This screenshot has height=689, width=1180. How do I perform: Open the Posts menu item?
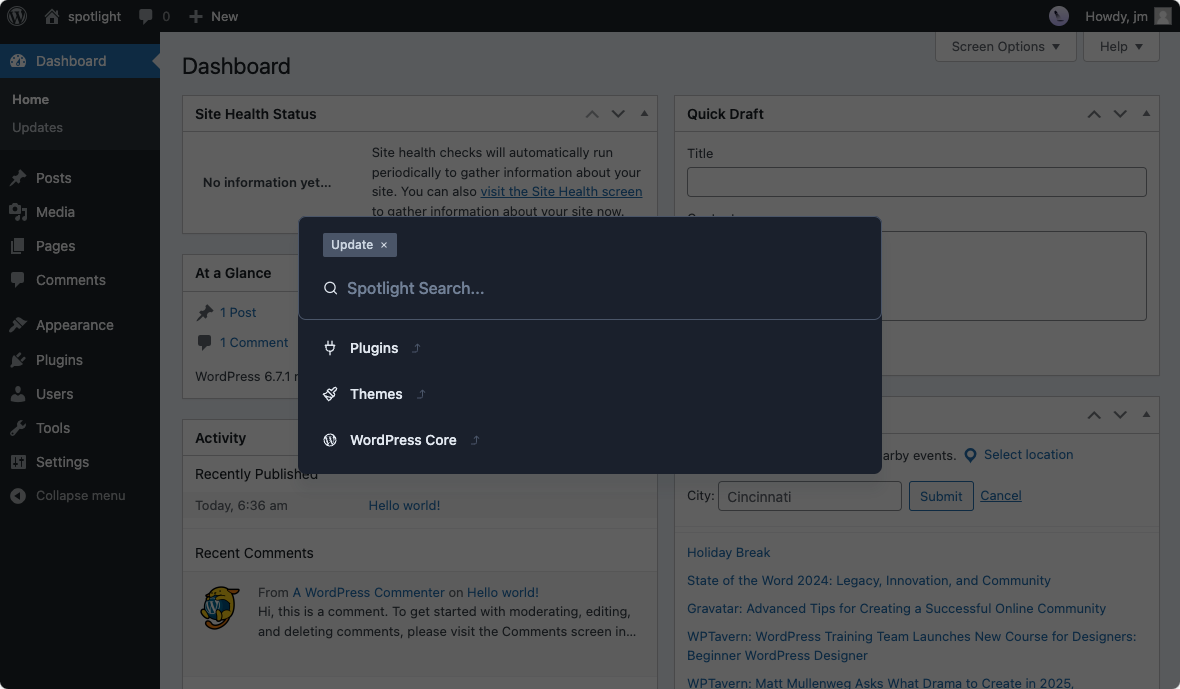point(80,178)
